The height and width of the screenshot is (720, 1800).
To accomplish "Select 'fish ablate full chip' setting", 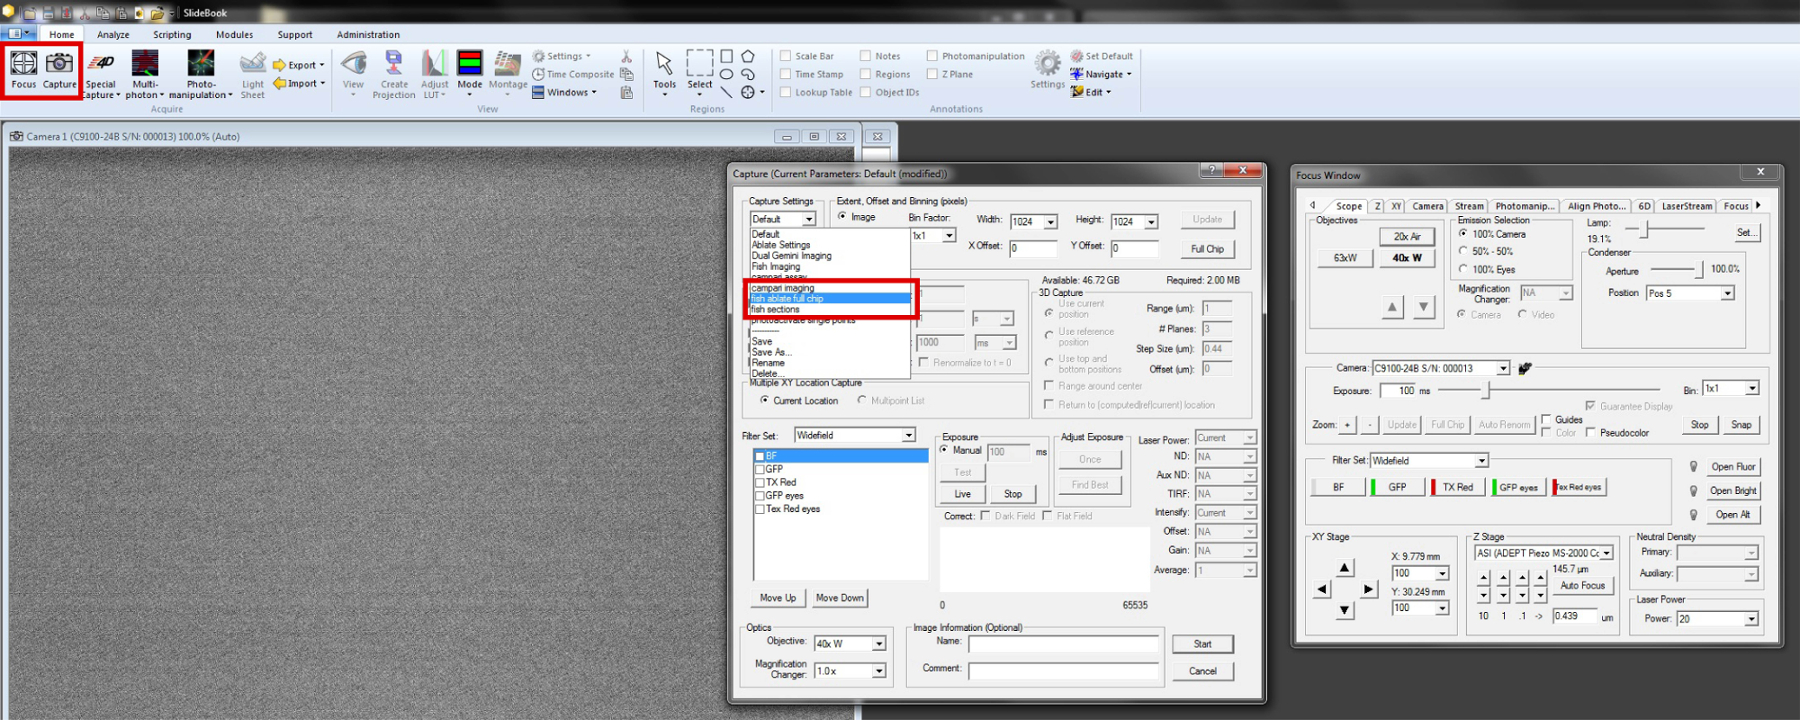I will click(x=828, y=299).
